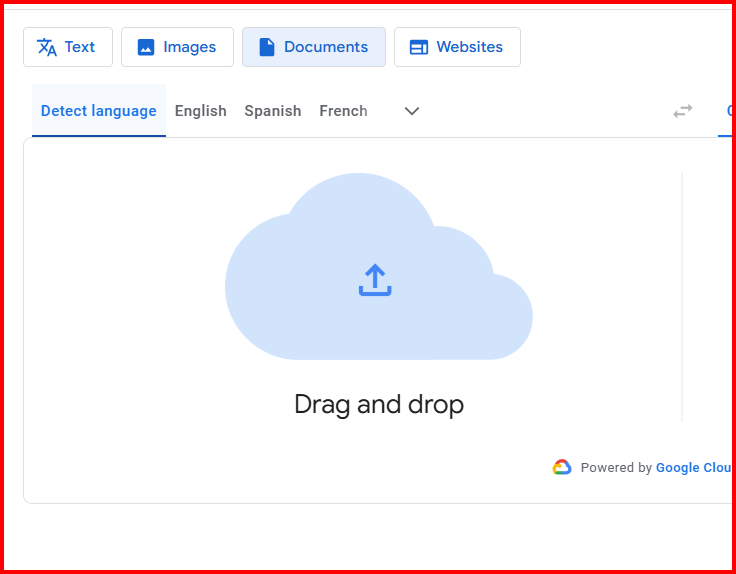Choose English as source language
This screenshot has width=736, height=574.
[200, 111]
